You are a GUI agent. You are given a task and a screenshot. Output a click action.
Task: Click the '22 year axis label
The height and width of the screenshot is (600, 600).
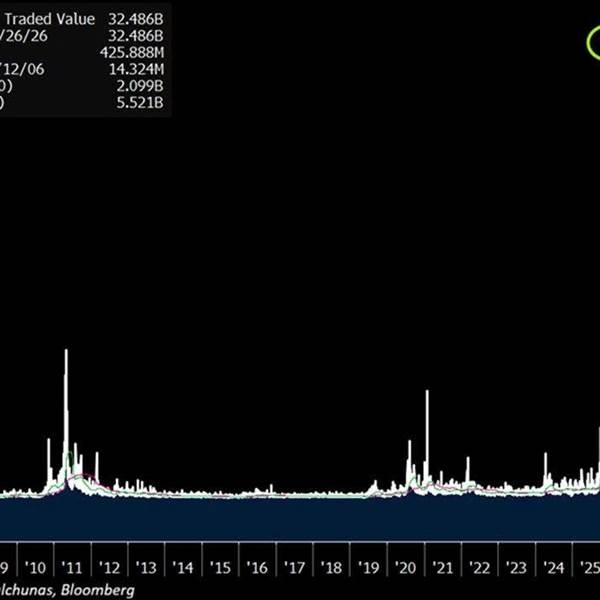[480, 567]
